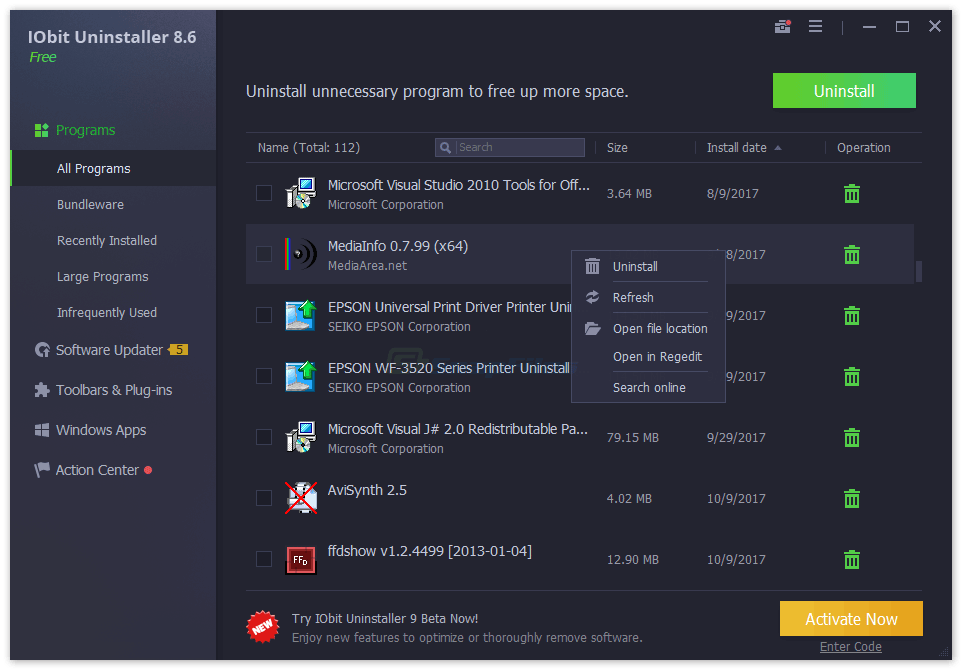The width and height of the screenshot is (962, 670).
Task: Click the toolbox icon in title bar
Action: tap(782, 27)
